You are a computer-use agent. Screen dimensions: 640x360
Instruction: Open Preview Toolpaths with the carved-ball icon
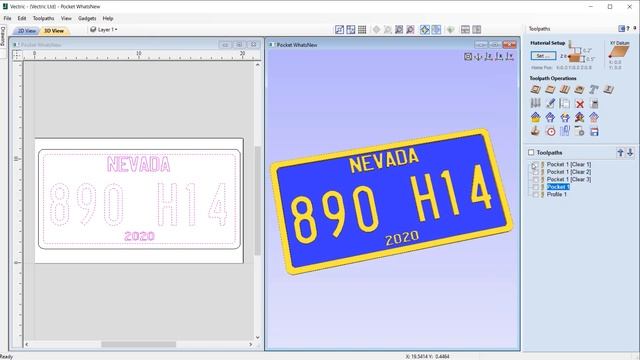point(536,131)
